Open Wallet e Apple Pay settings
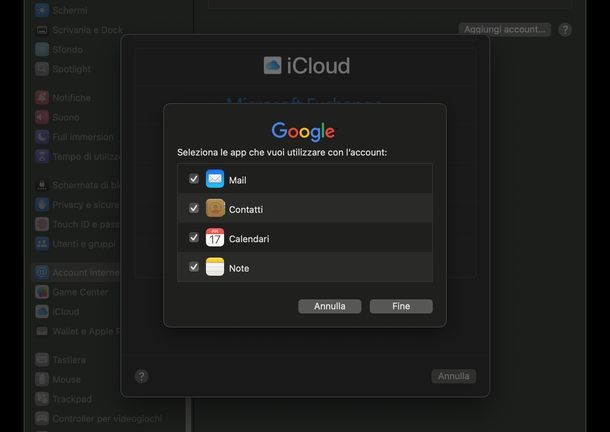Screen dimensions: 610x432 click(x=77, y=331)
